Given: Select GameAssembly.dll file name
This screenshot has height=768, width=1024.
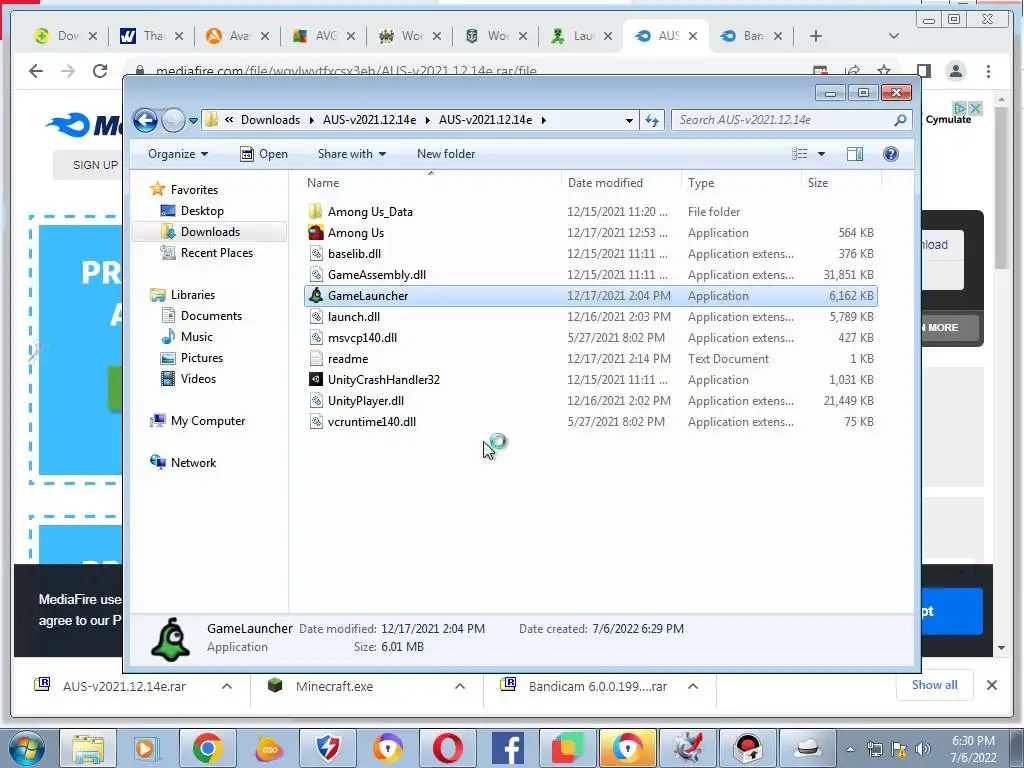Looking at the screenshot, I should tap(377, 275).
